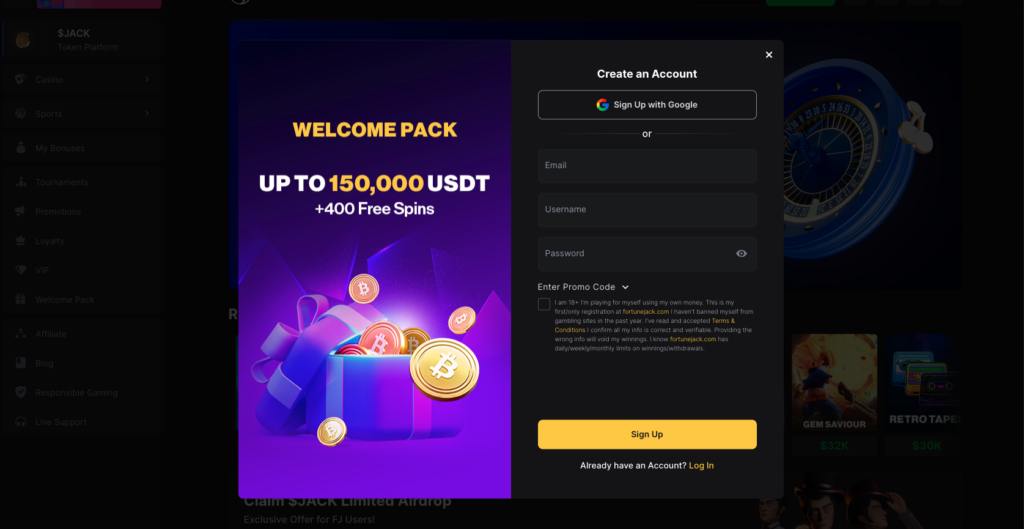Image resolution: width=1024 pixels, height=529 pixels.
Task: Expand the Enter Promo Code chevron
Action: tap(625, 287)
